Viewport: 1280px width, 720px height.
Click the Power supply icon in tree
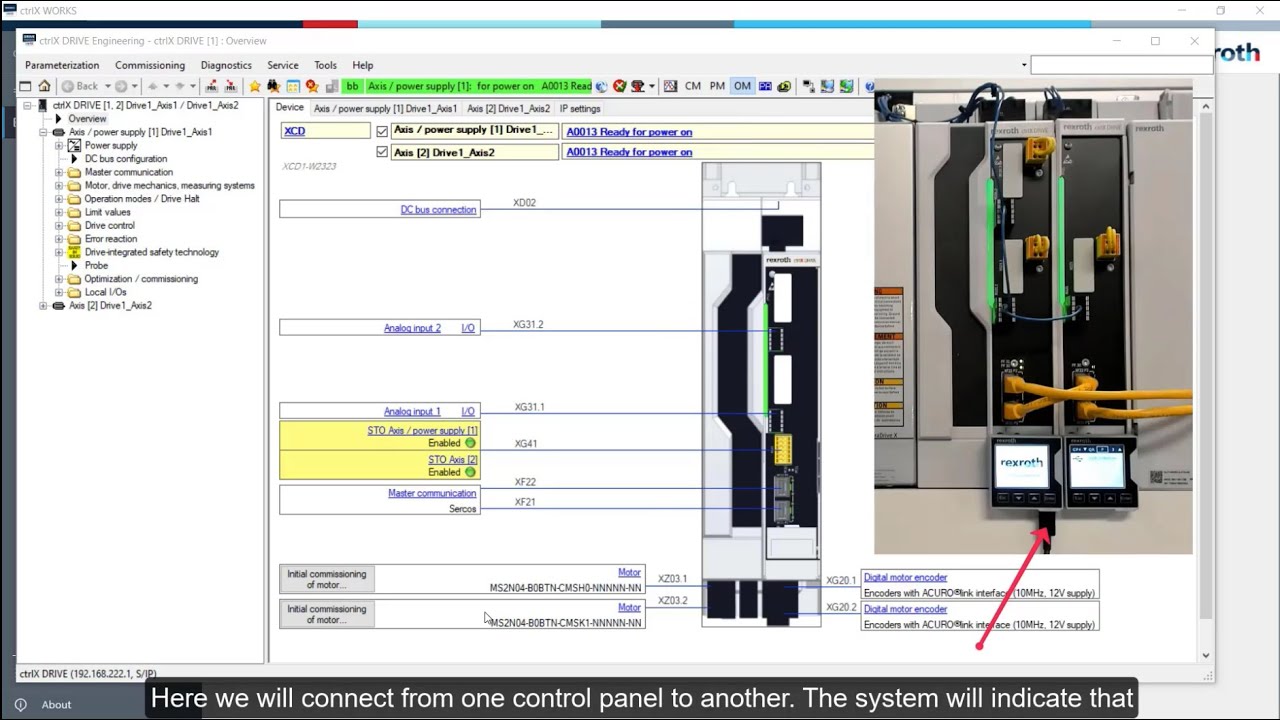(74, 145)
